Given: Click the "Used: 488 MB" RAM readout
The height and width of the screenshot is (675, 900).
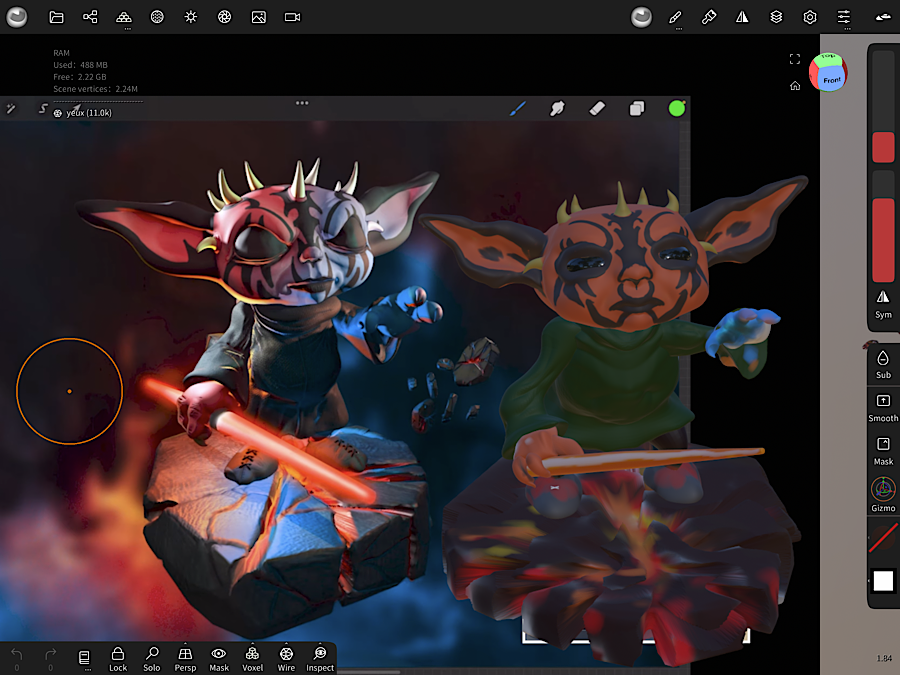Looking at the screenshot, I should click(80, 65).
